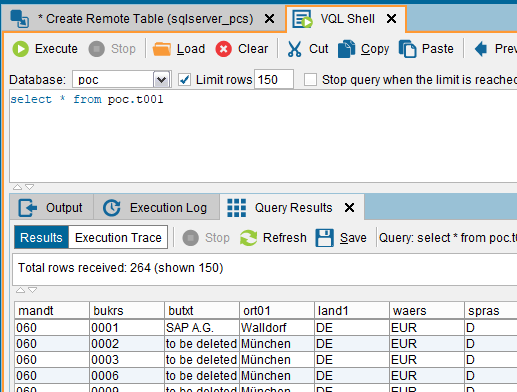Close the Create Remote Table tab
Image resolution: width=517 pixels, height=392 pixels.
[x=269, y=19]
